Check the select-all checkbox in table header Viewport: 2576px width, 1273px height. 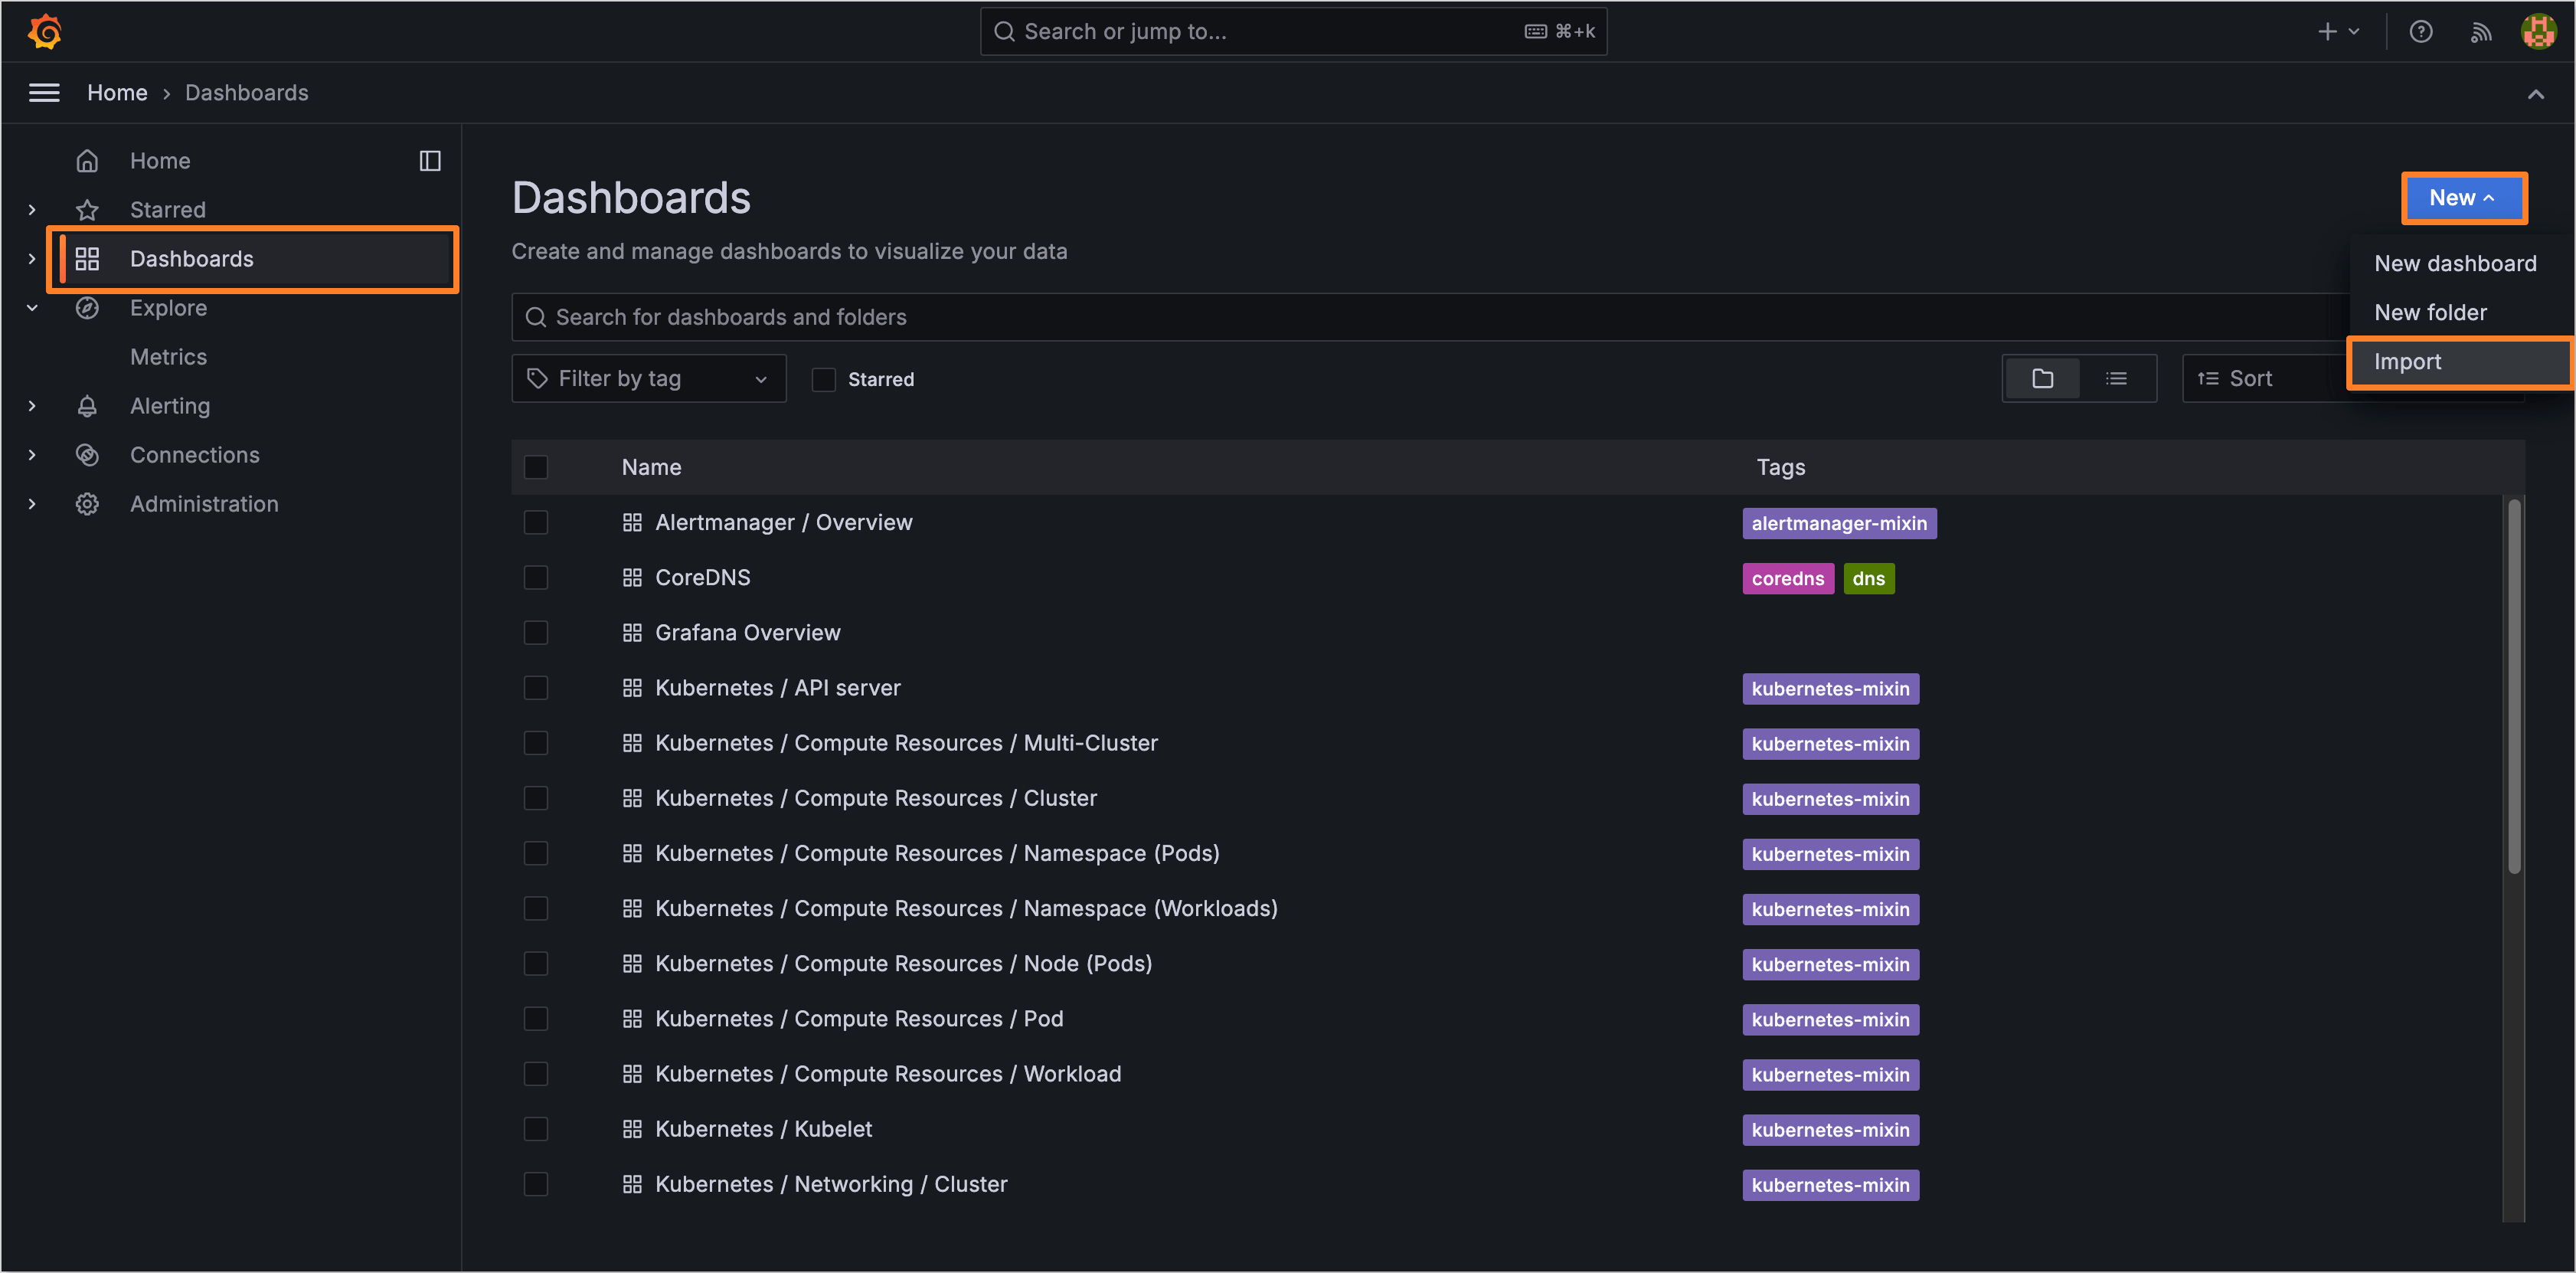click(x=536, y=467)
